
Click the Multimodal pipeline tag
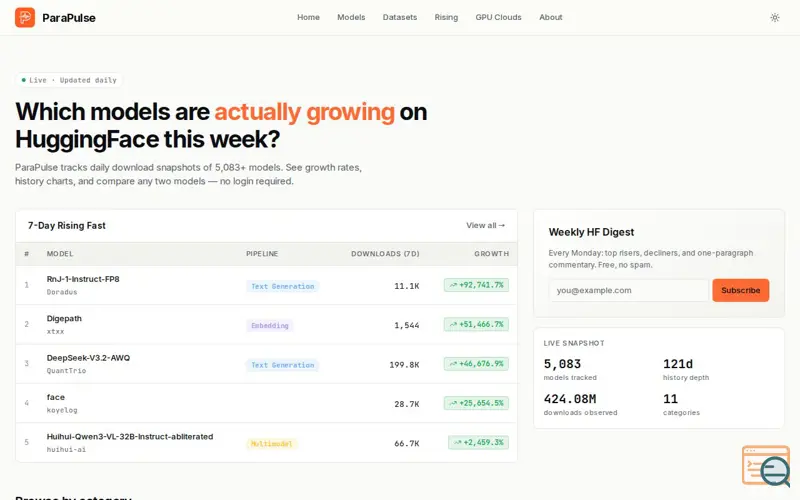271,444
